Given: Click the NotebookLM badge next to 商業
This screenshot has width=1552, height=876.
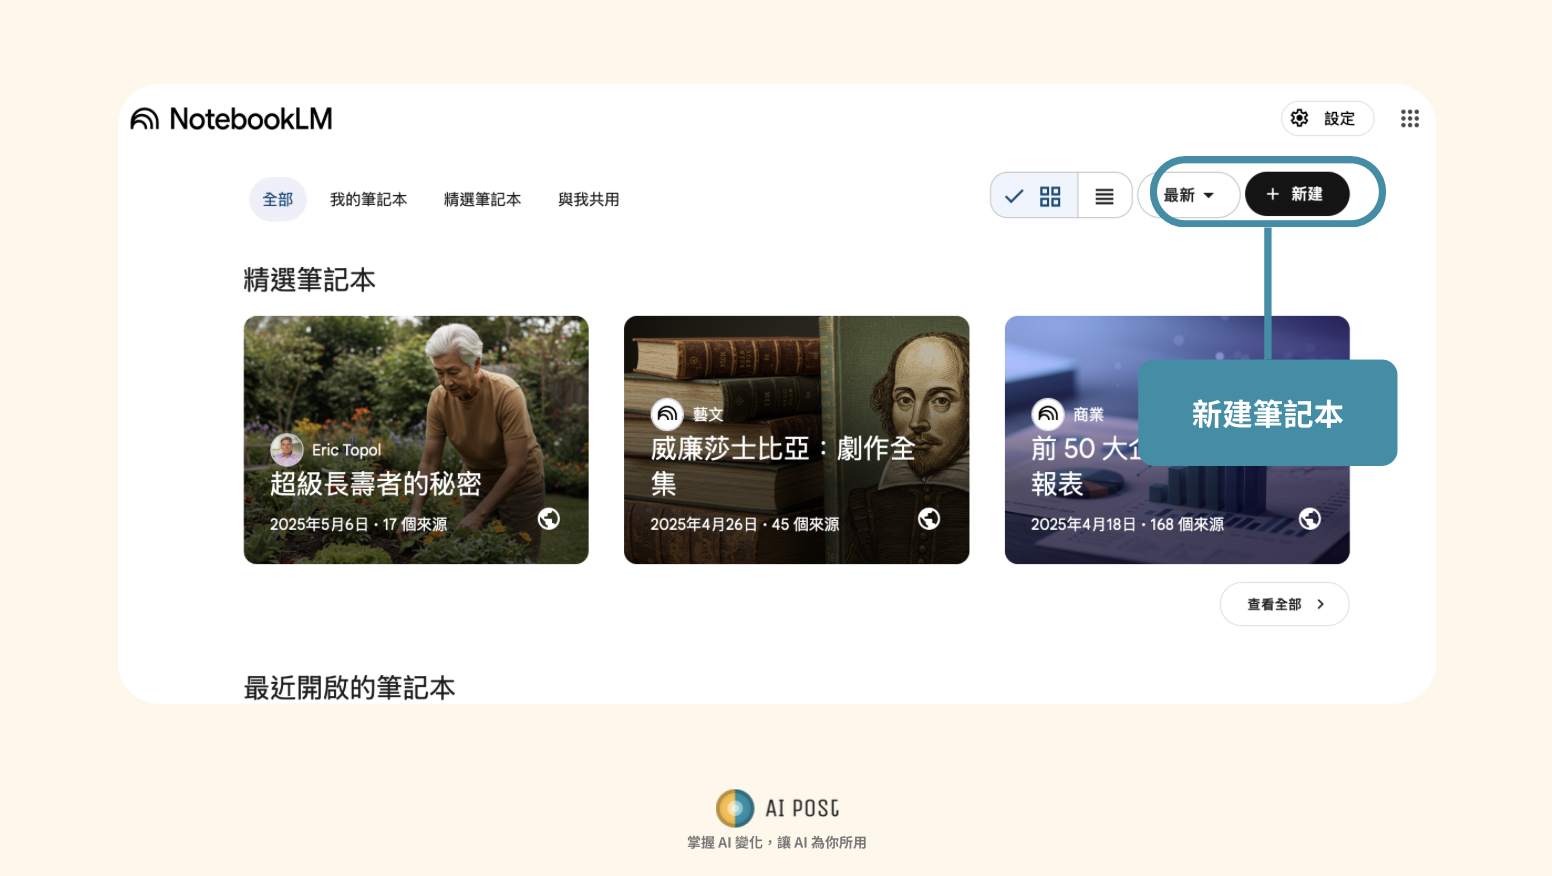Looking at the screenshot, I should [x=1048, y=414].
